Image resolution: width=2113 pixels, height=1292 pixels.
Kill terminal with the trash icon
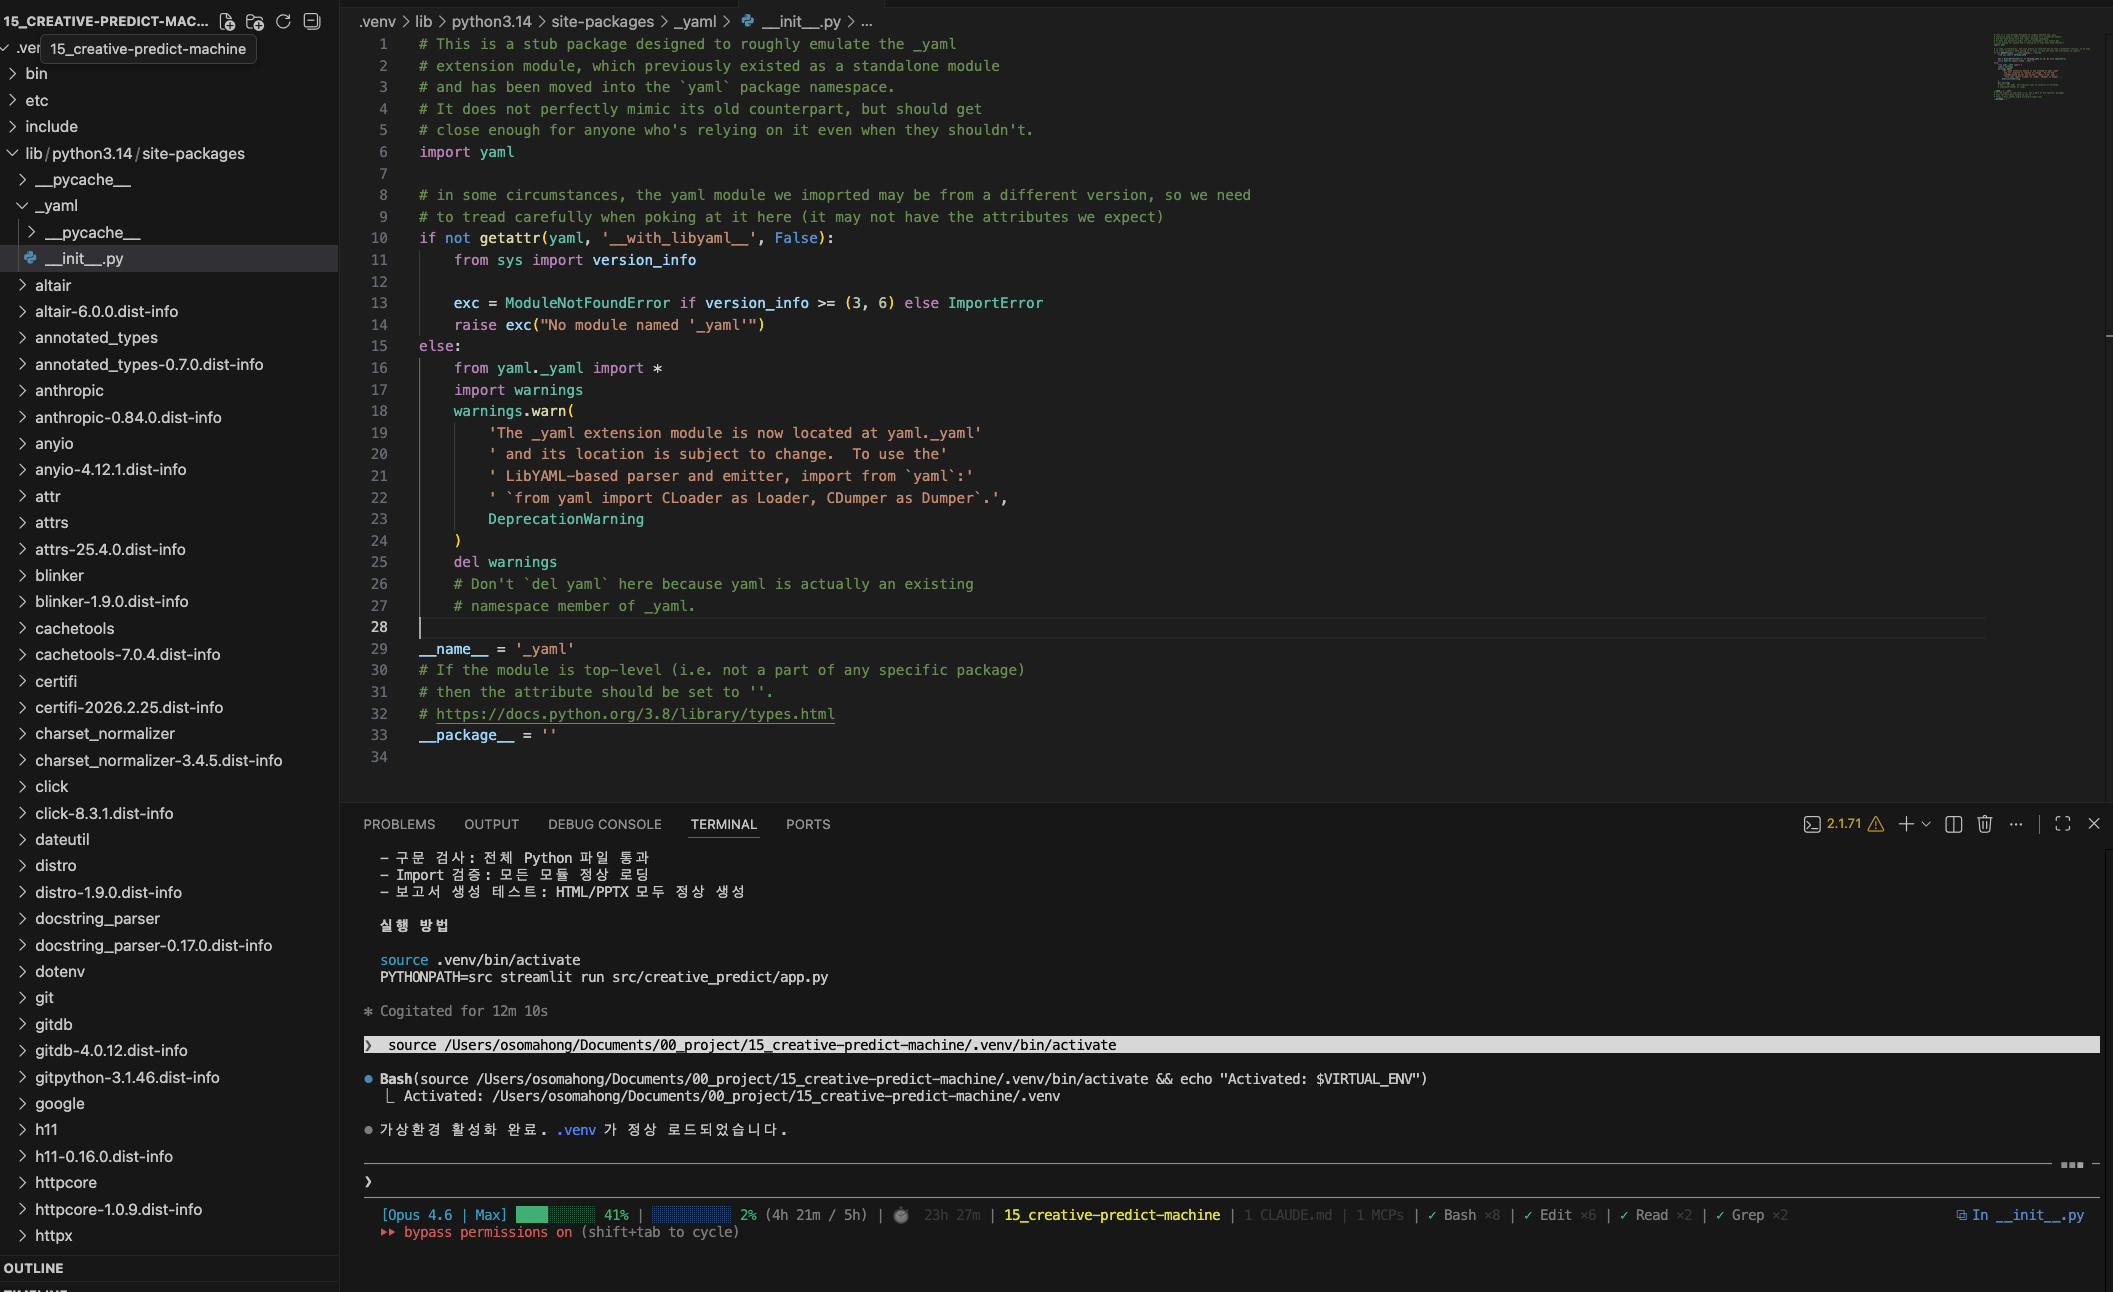(x=1985, y=824)
